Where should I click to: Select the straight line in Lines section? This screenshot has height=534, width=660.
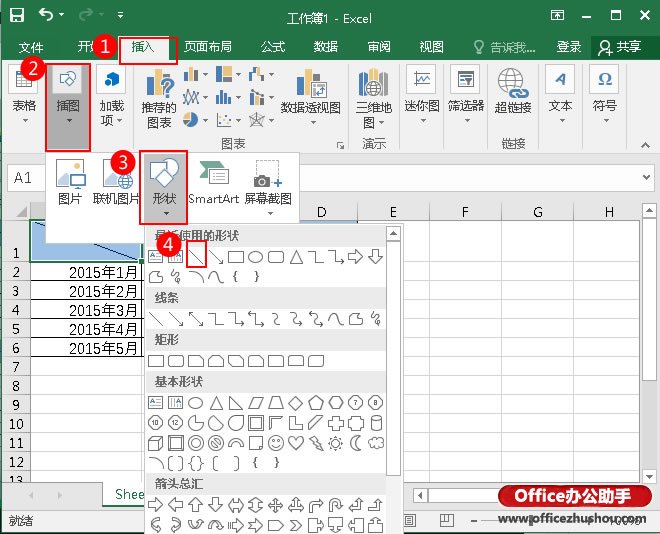(156, 319)
